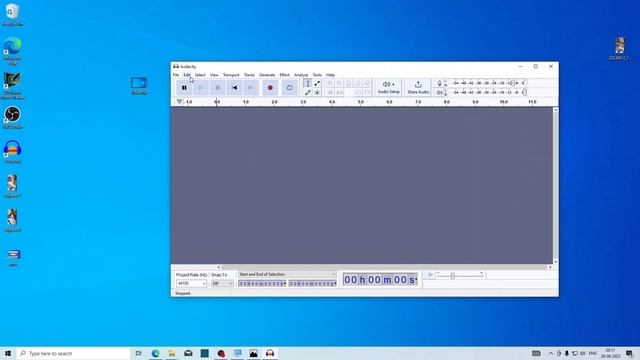Screen dimensions: 640x360
Task: Skip to Start with the rewind button
Action: click(234, 88)
